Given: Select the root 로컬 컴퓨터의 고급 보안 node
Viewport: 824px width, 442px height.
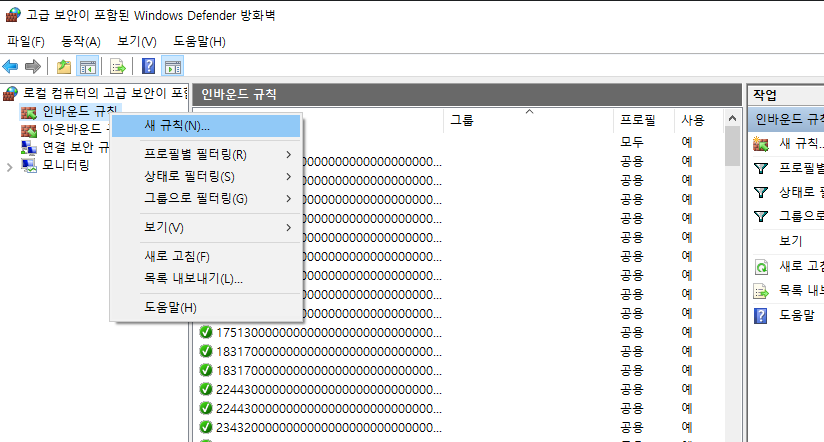Looking at the screenshot, I should (x=105, y=93).
